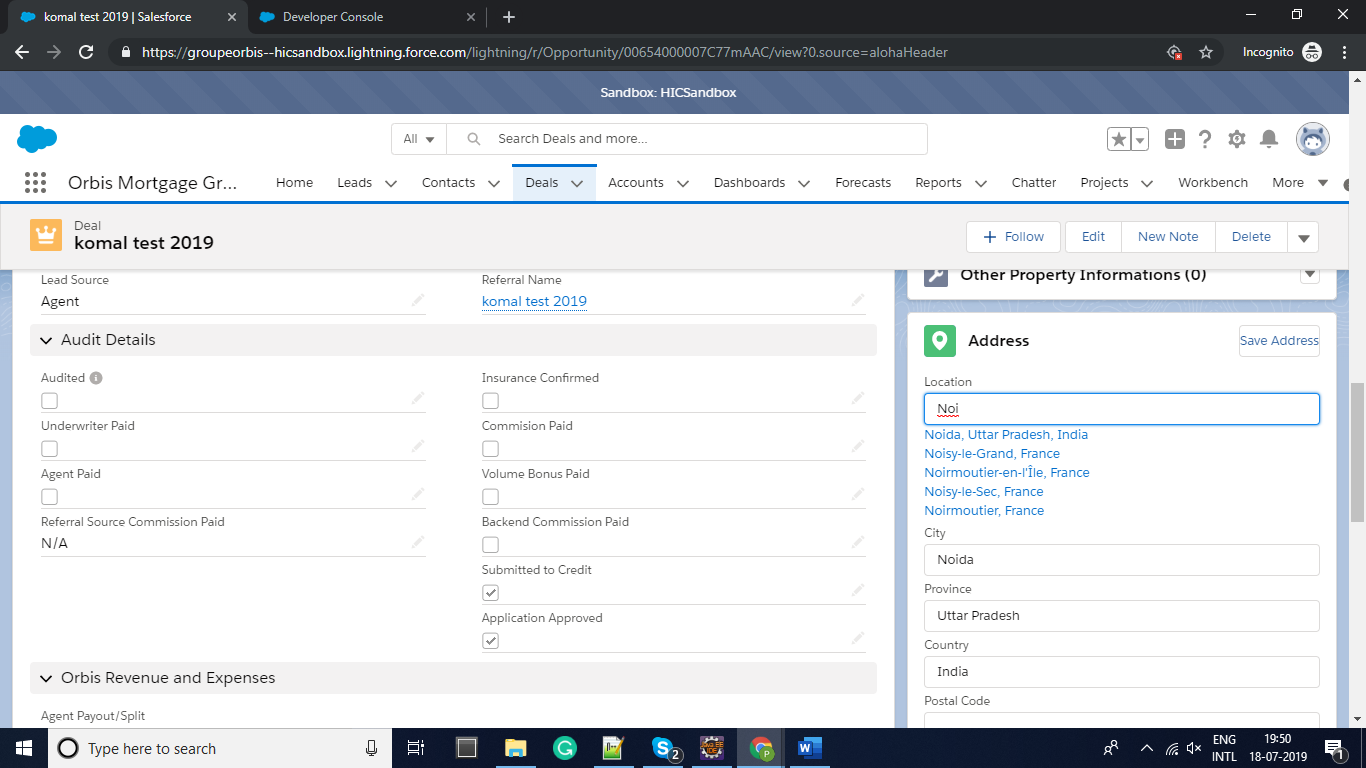Open the App Launcher grid icon
Screen dimensions: 1366x768
coord(35,182)
